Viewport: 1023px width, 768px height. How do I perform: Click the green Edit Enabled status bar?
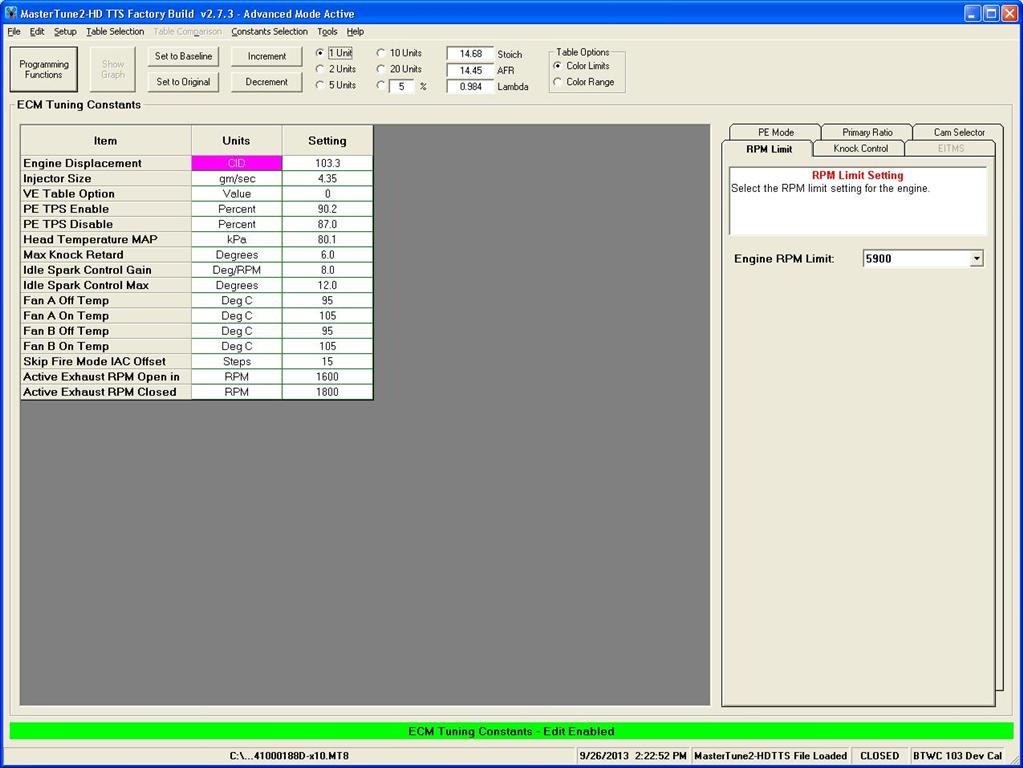click(511, 731)
